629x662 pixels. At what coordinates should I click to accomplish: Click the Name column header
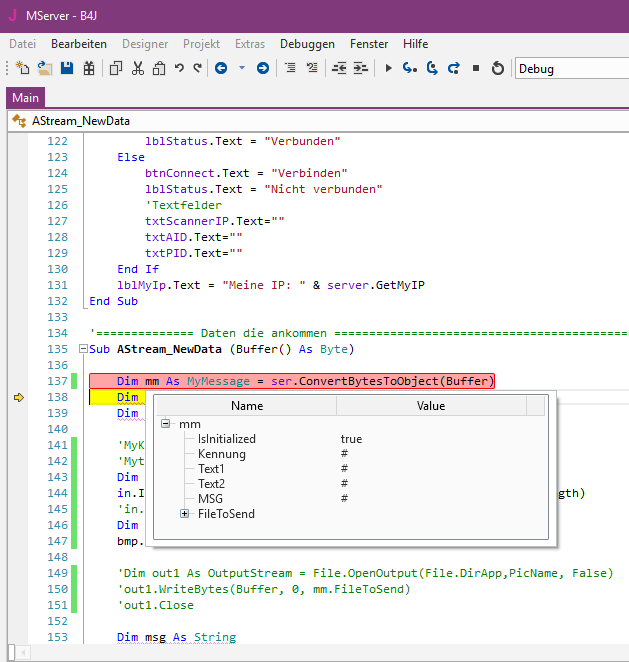tap(247, 406)
